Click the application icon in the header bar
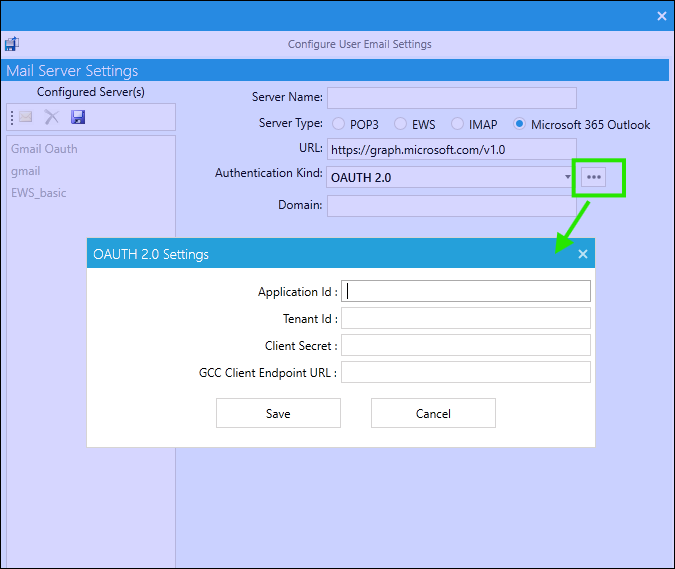675x569 pixels. (12, 43)
